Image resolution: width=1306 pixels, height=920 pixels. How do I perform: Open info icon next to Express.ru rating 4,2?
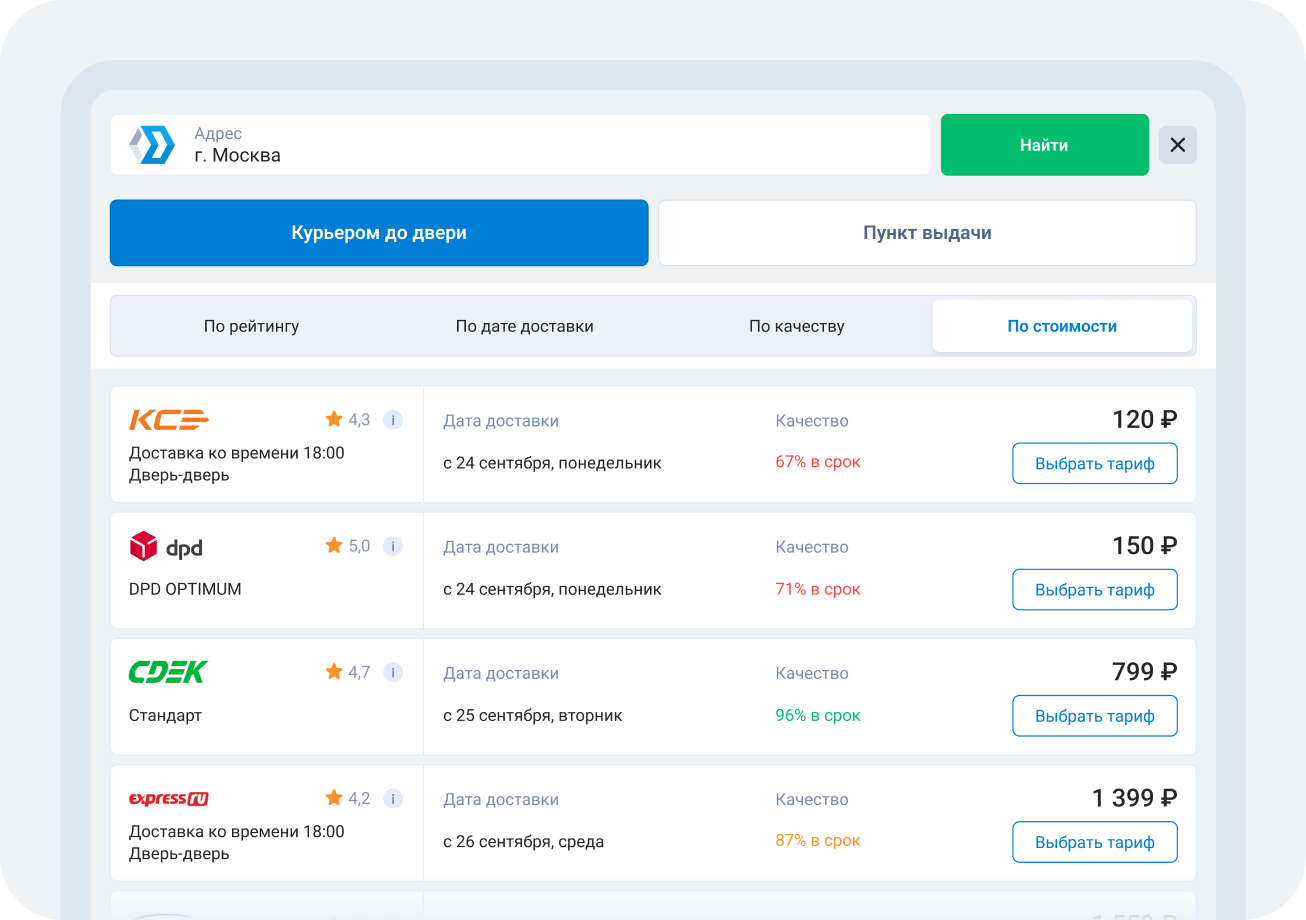point(393,798)
